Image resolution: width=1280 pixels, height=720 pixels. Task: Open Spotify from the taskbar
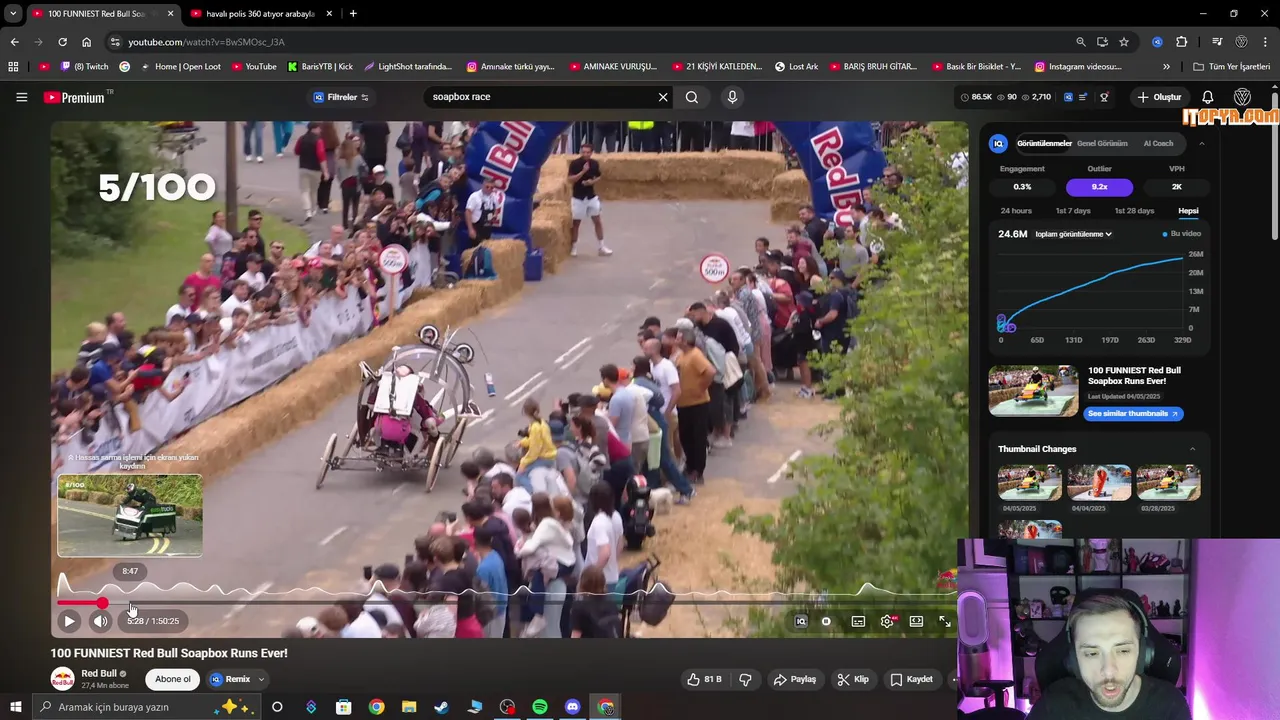540,707
